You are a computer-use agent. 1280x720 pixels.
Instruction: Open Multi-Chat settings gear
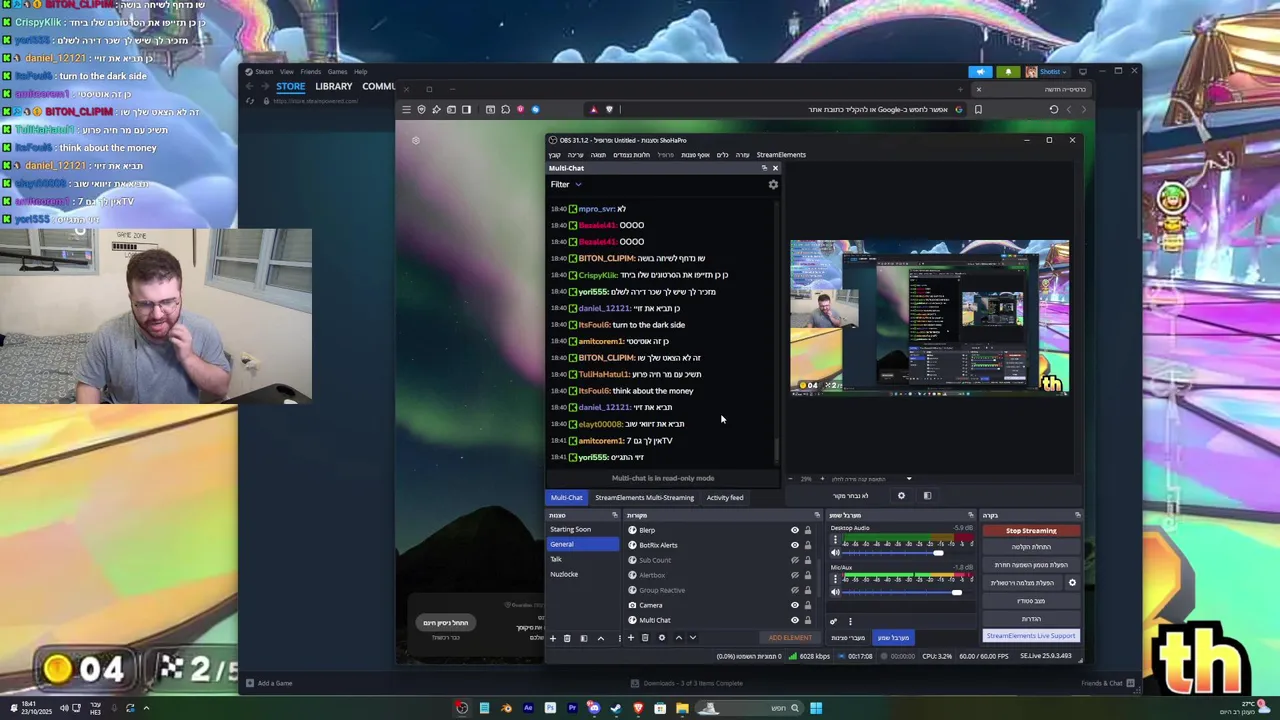[x=772, y=184]
